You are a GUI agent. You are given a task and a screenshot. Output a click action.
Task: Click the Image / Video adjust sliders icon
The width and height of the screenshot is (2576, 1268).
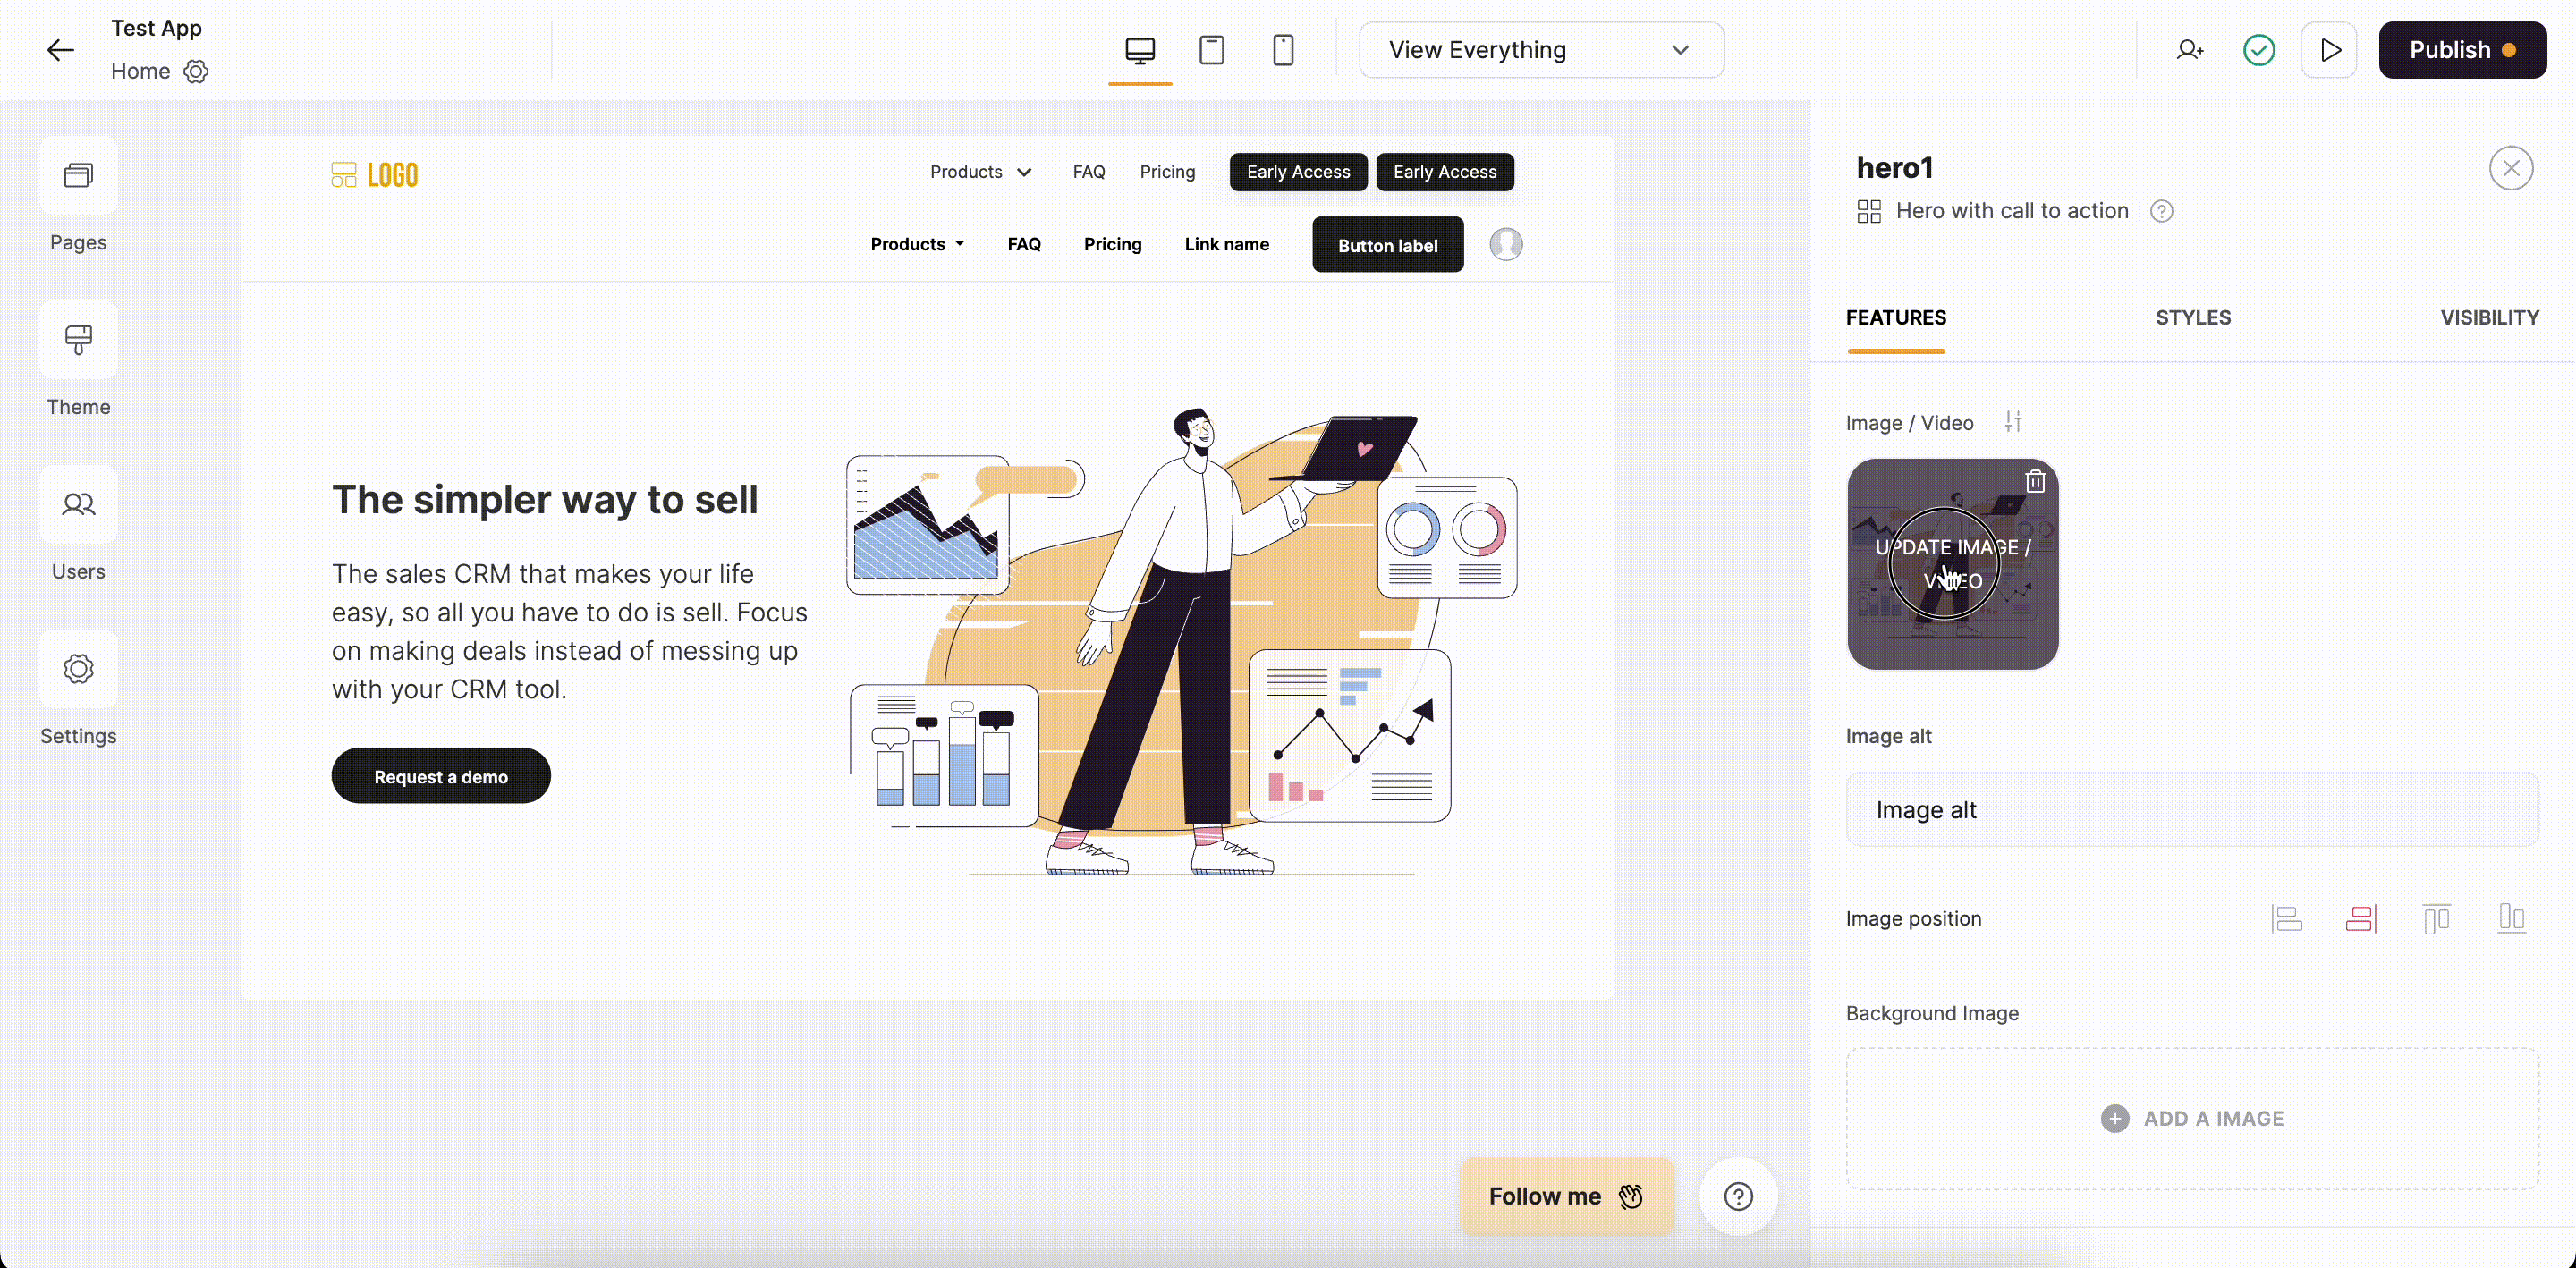pyautogui.click(x=2013, y=422)
